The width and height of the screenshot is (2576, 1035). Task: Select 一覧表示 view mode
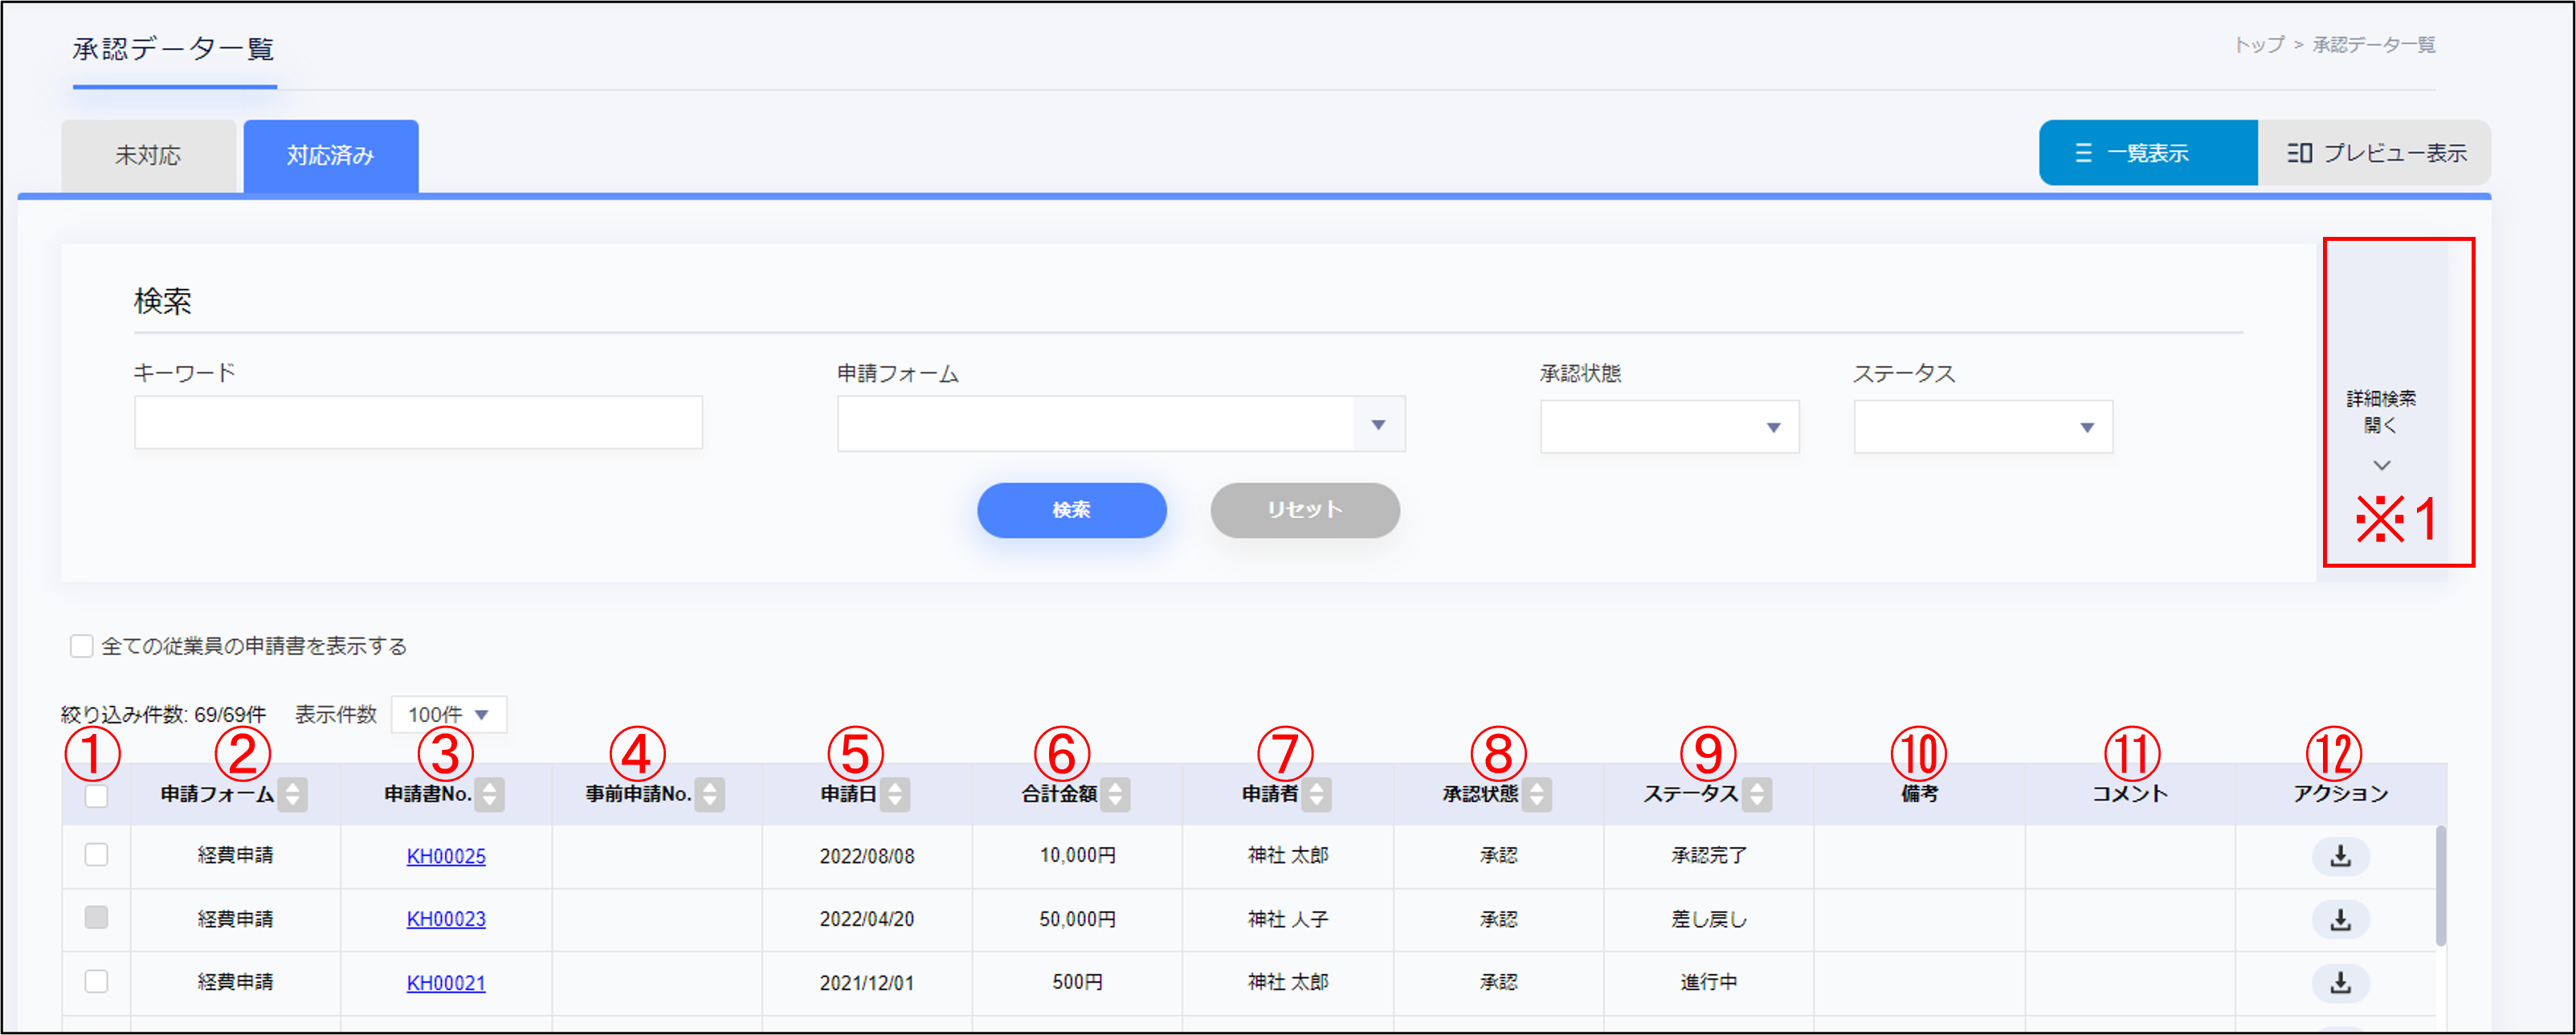coord(2147,153)
